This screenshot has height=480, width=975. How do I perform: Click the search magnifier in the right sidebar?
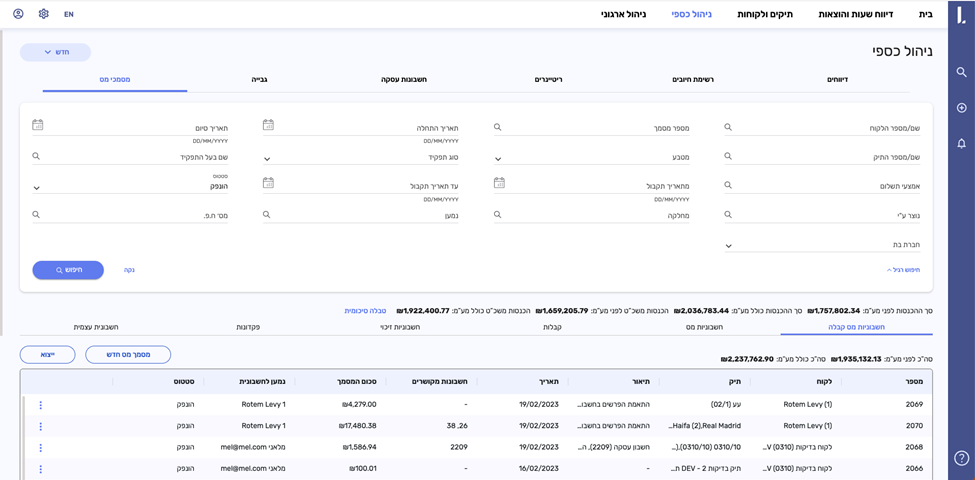coord(961,72)
